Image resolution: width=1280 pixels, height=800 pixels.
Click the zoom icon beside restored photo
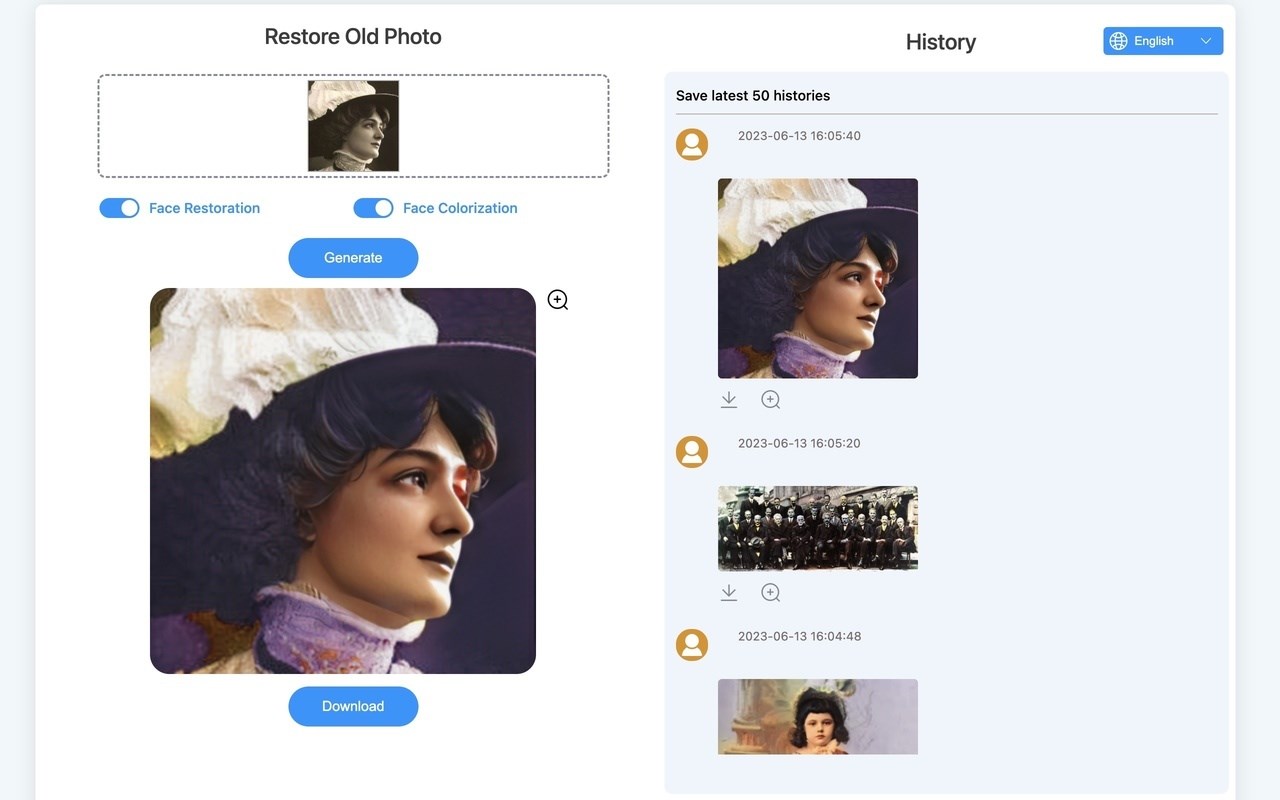558,300
